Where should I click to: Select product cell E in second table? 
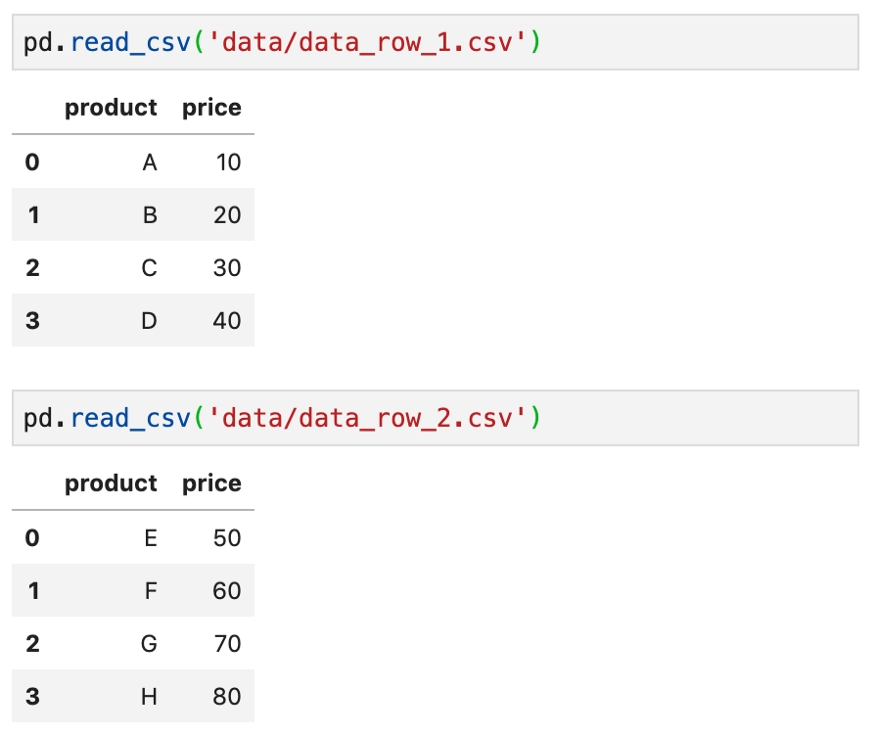coord(150,538)
